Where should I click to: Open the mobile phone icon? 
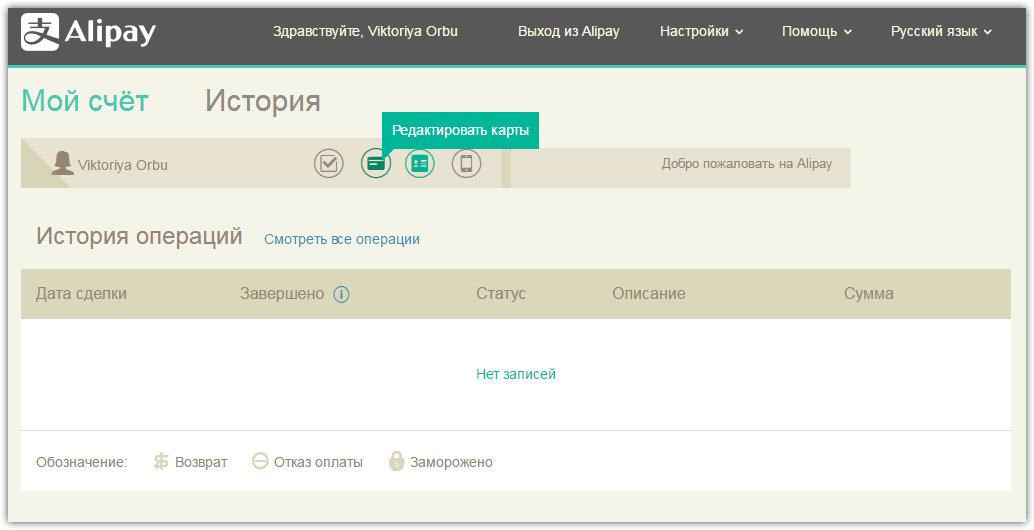click(466, 163)
